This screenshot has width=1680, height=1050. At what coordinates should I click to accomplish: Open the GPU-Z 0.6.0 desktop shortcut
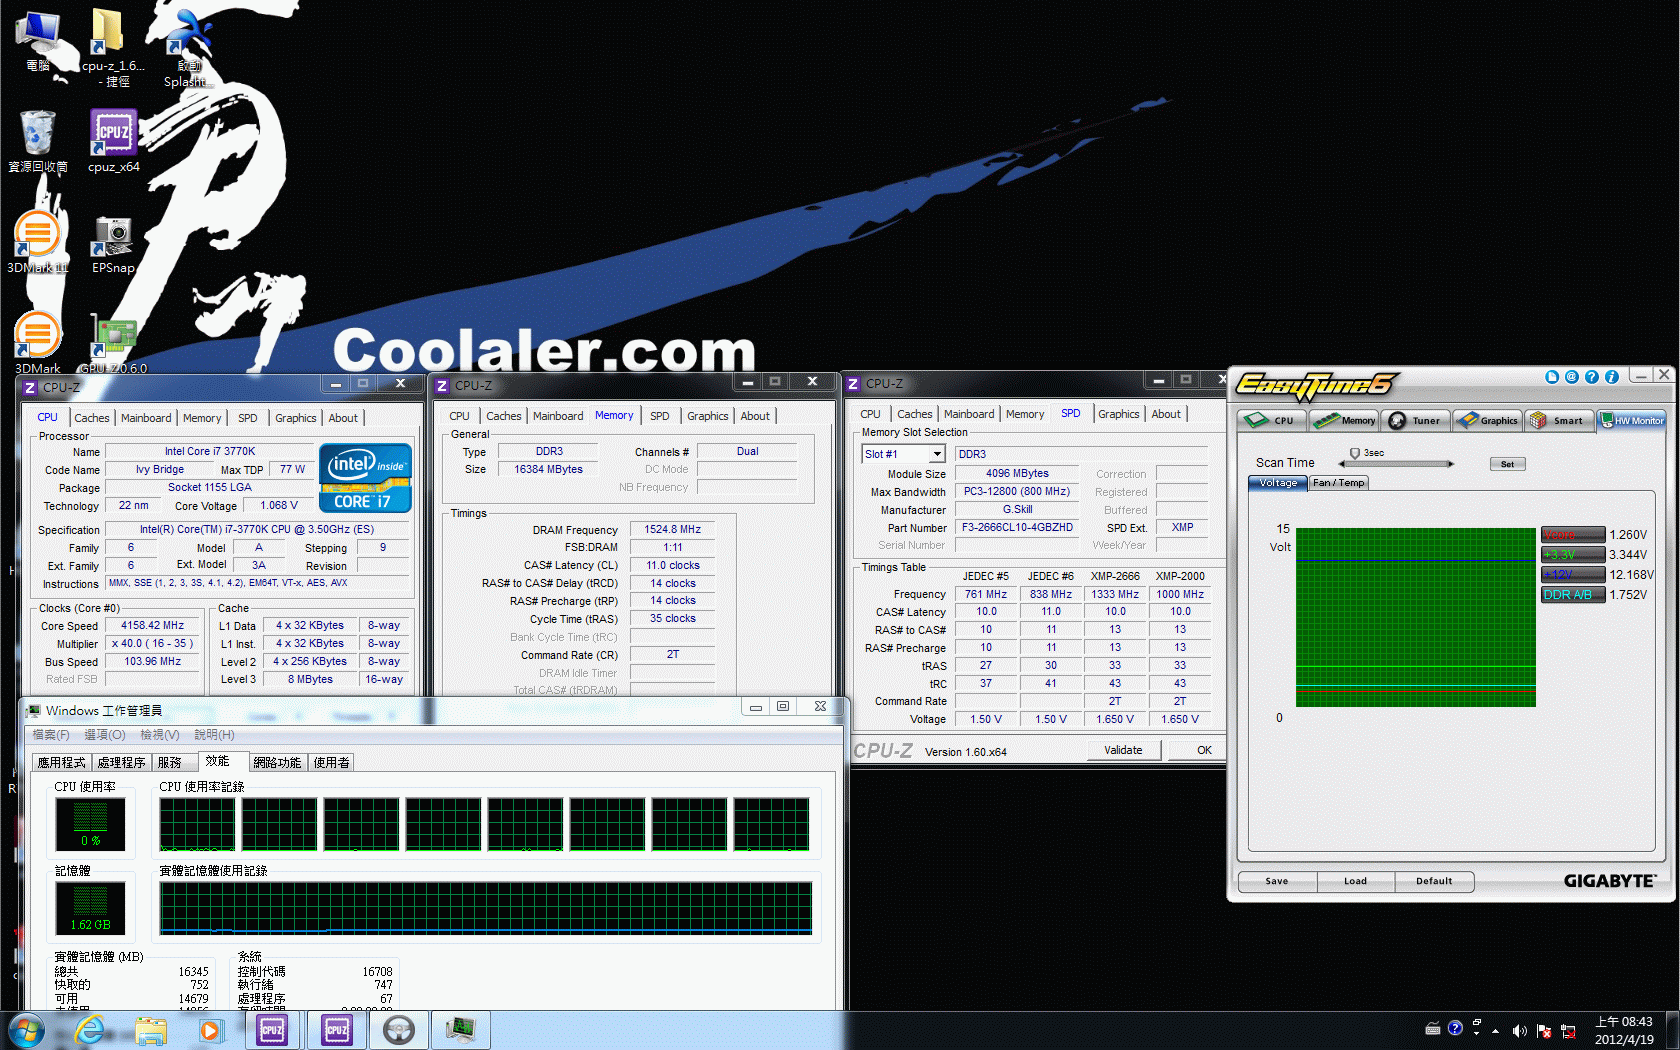113,344
